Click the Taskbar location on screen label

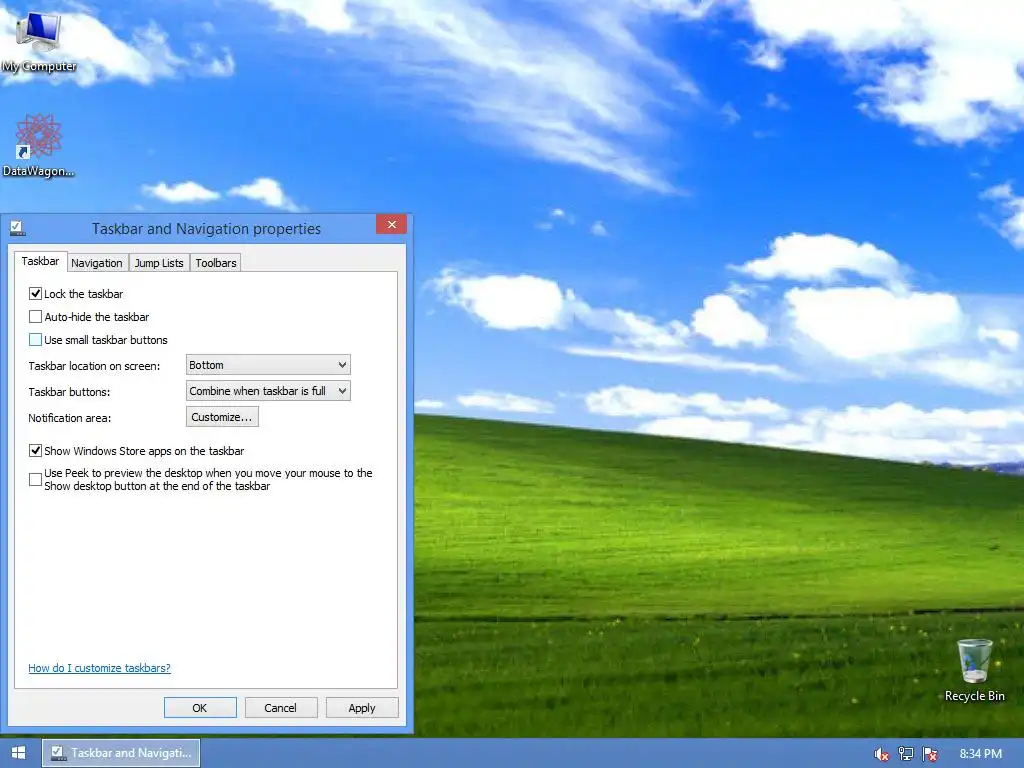pyautogui.click(x=94, y=366)
